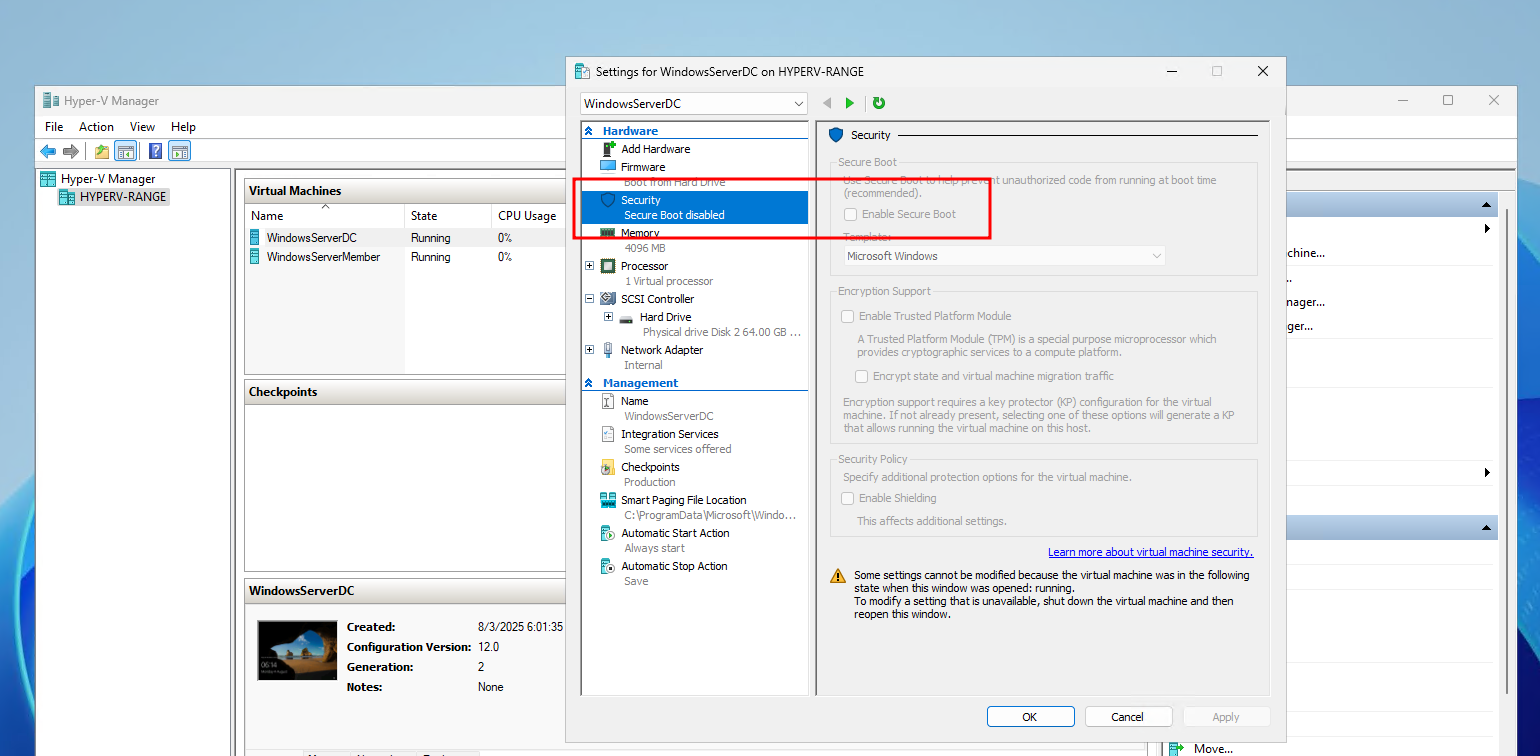Screen dimensions: 1540x756
Task: Click Back arrow in Hyper-V Manager toolbar
Action: coord(48,151)
